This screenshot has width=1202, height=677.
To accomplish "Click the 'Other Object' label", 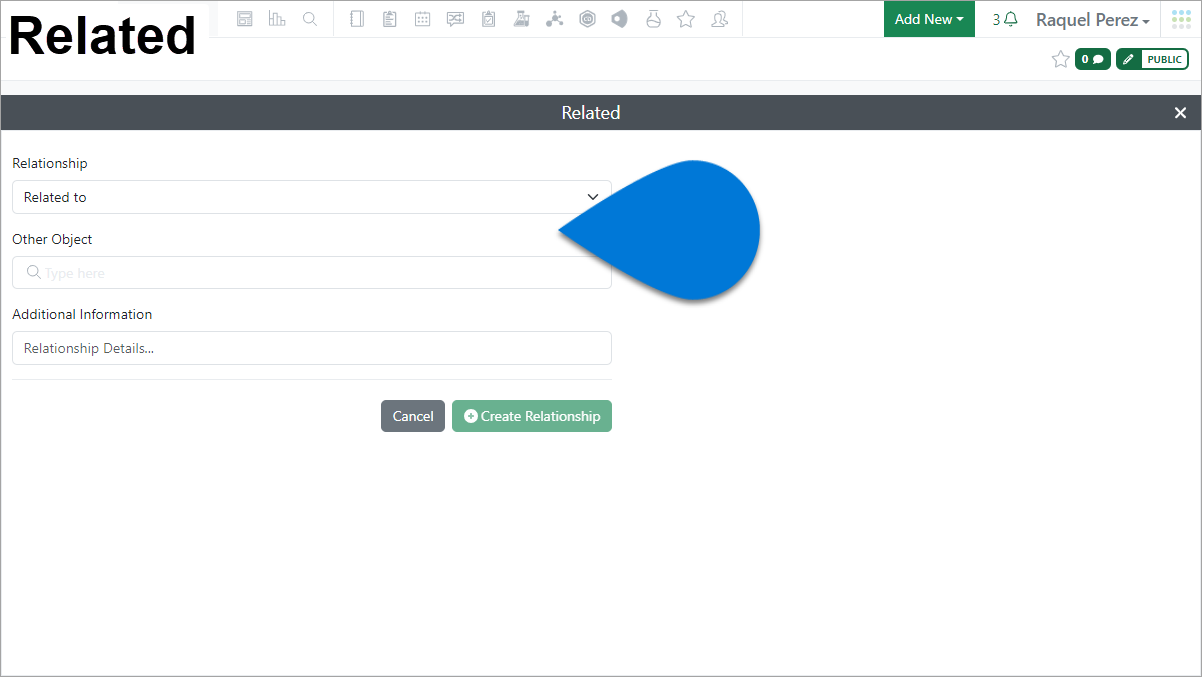I will point(52,239).
